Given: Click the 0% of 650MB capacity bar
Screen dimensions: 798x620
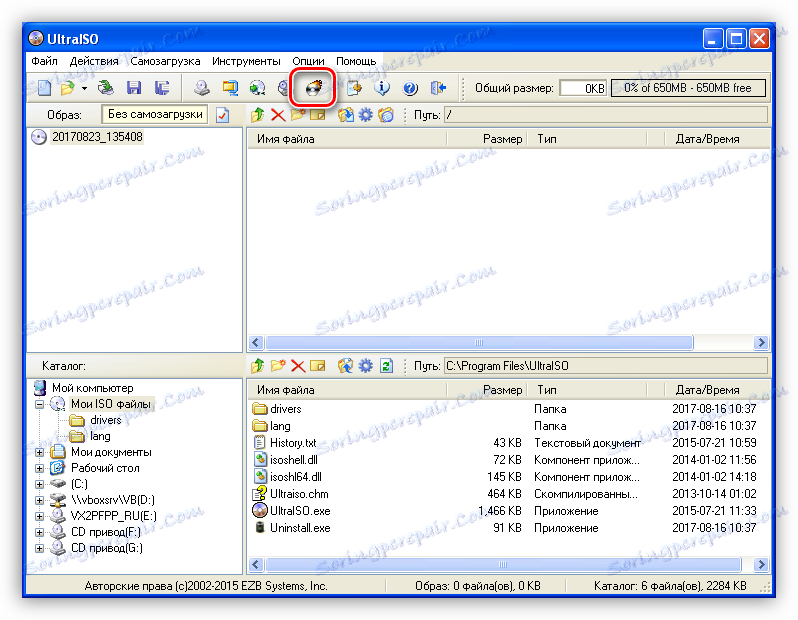Looking at the screenshot, I should 688,88.
